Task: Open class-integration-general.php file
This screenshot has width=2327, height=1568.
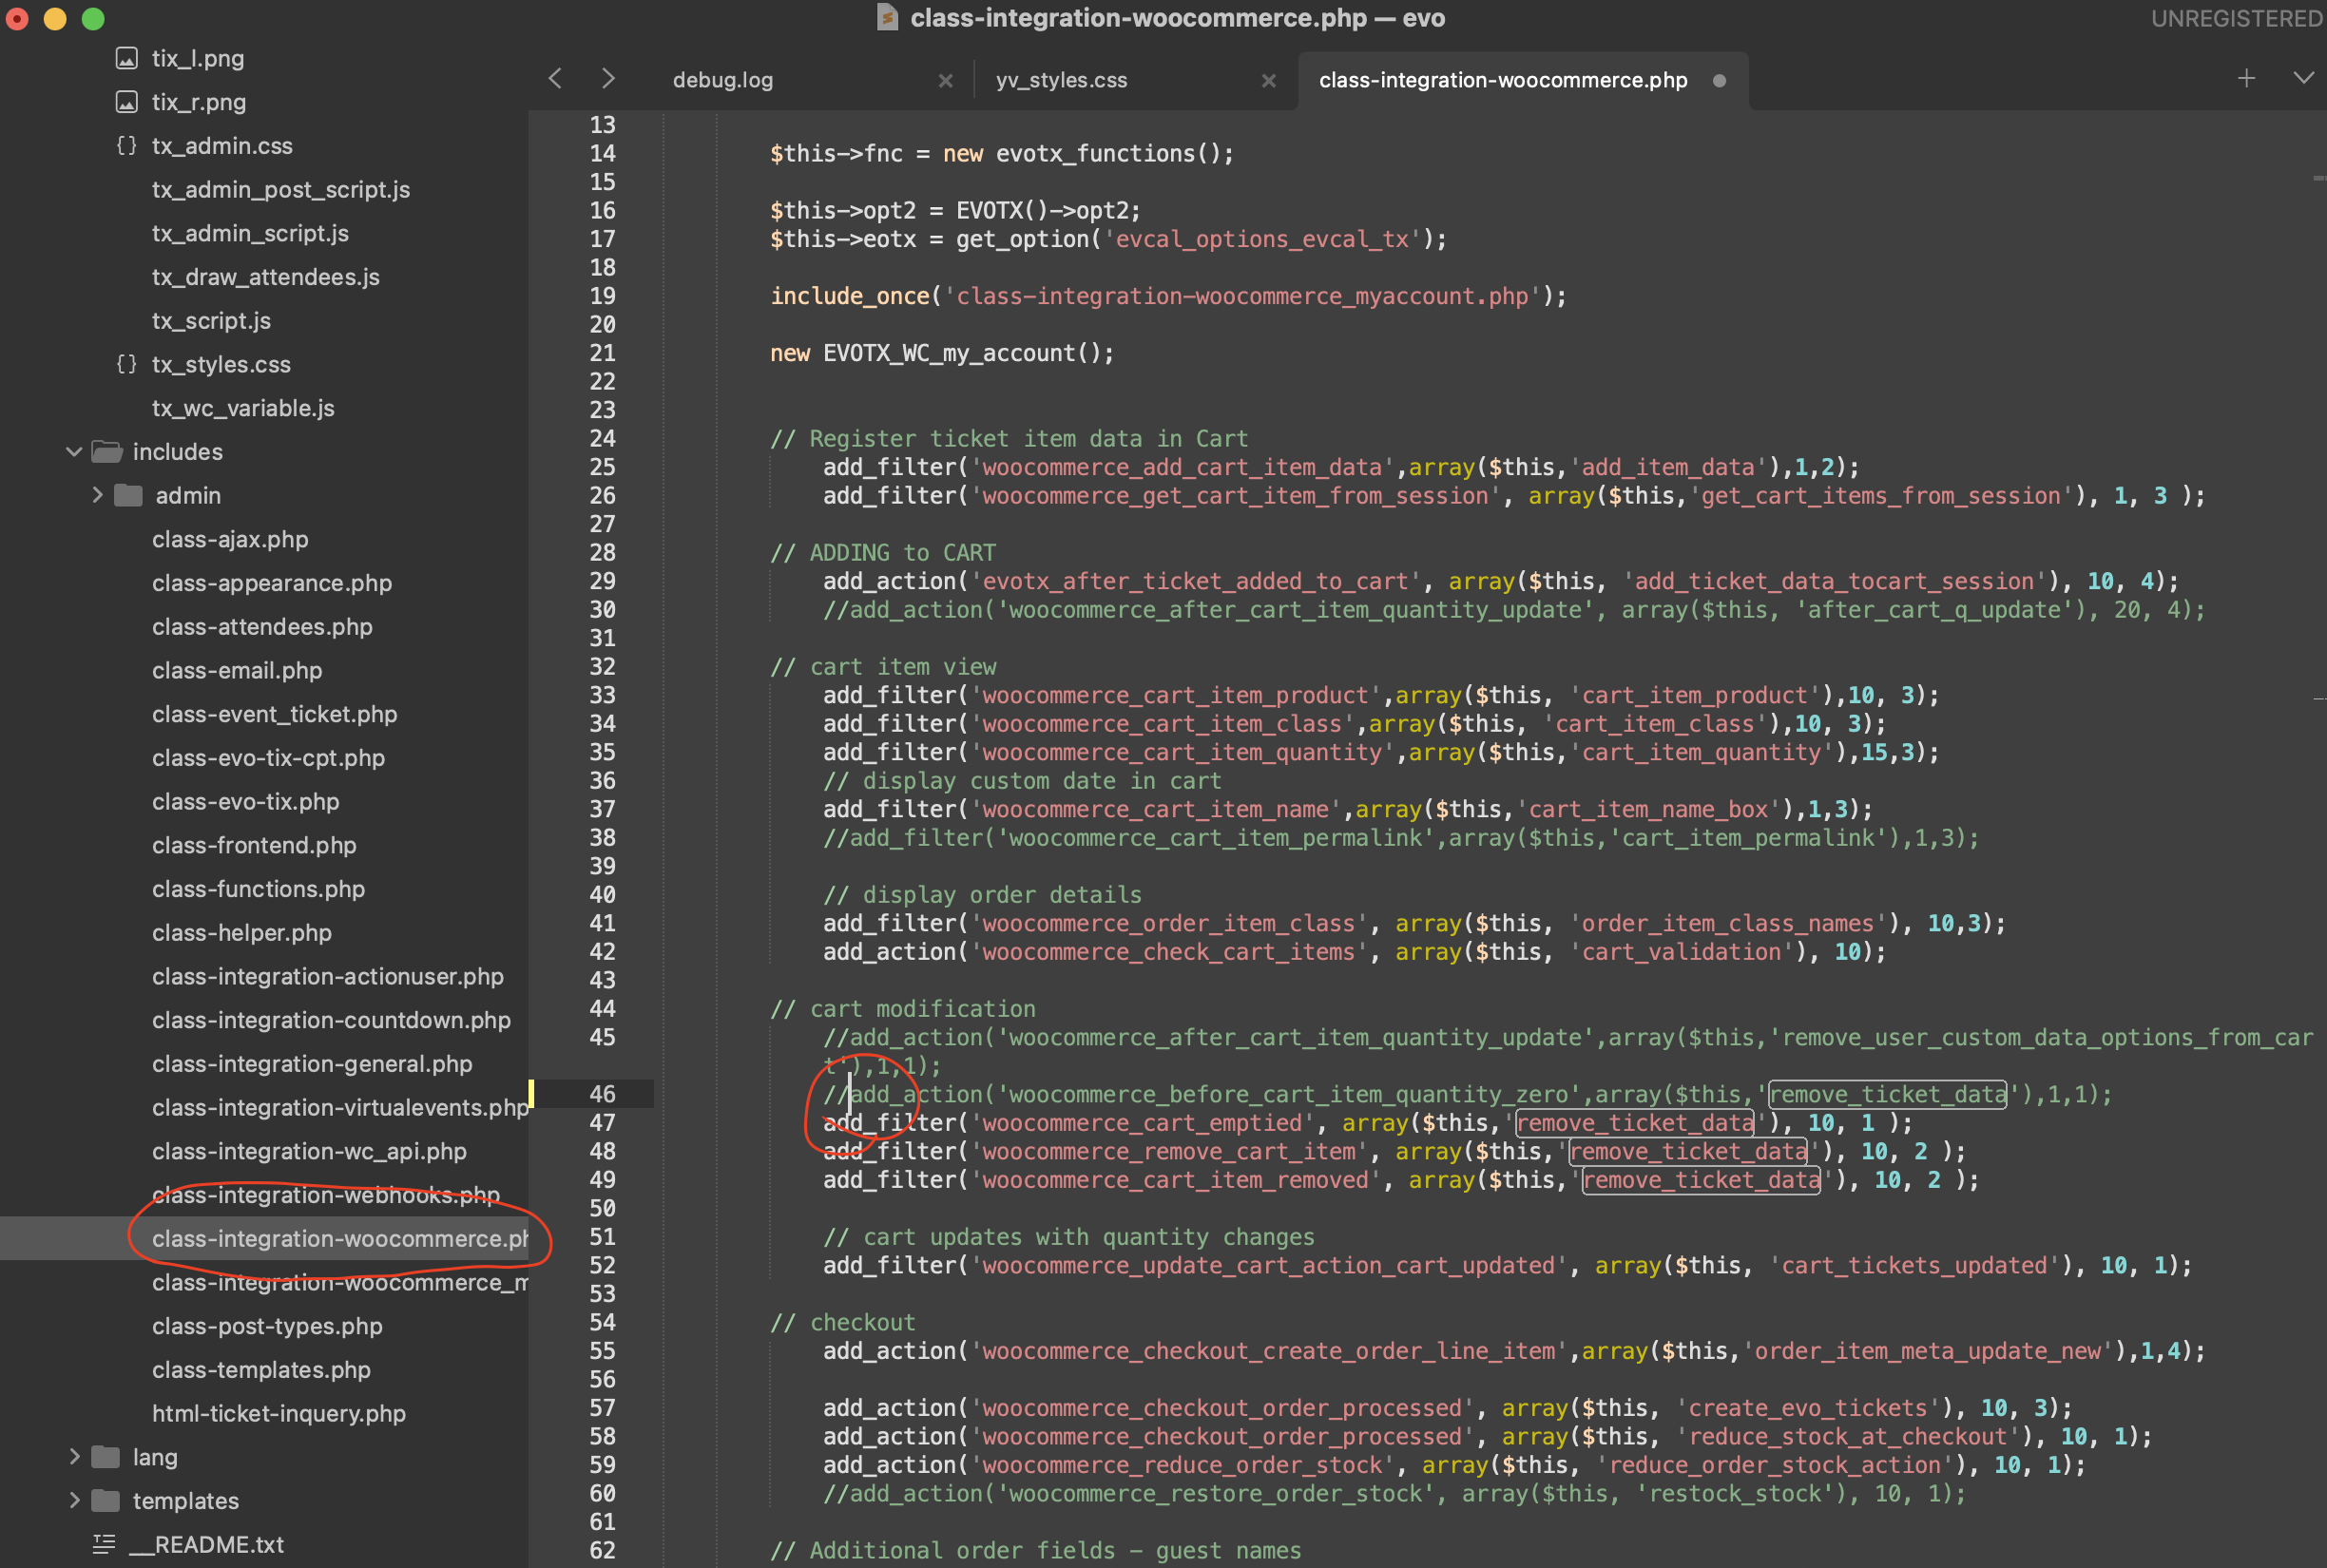Action: point(312,1064)
